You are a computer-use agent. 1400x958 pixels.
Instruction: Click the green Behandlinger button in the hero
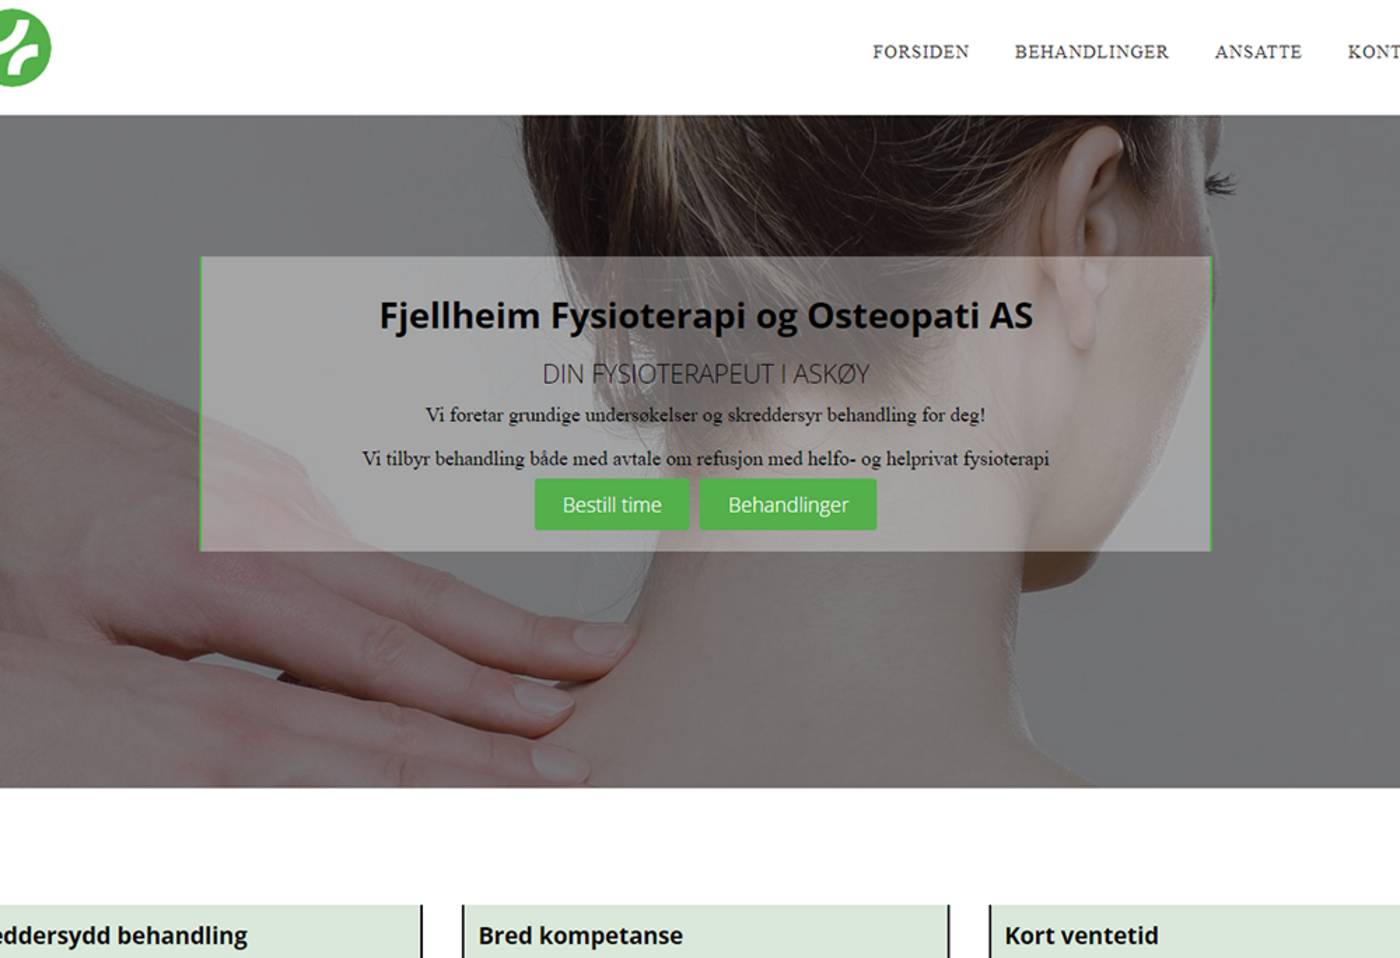[x=788, y=505]
